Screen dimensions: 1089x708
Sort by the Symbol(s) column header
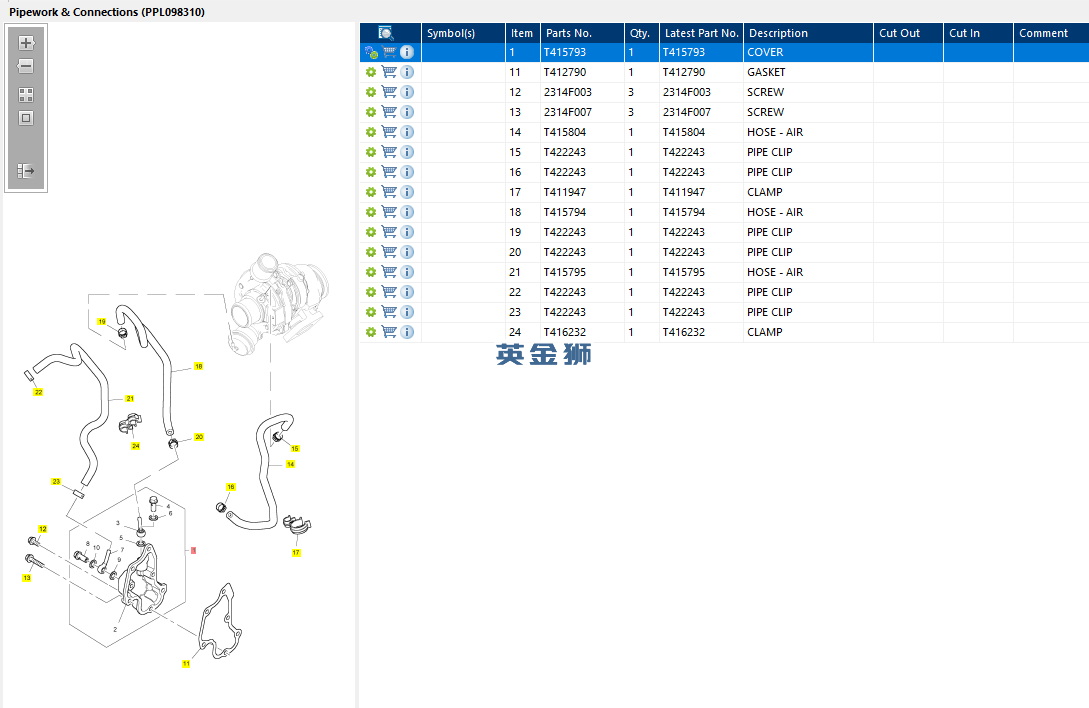(463, 33)
